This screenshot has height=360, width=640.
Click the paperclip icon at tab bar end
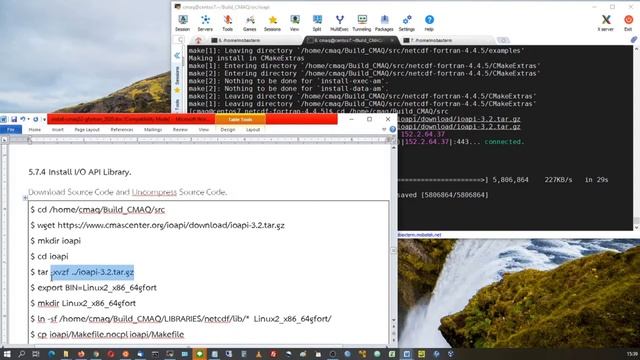[633, 40]
